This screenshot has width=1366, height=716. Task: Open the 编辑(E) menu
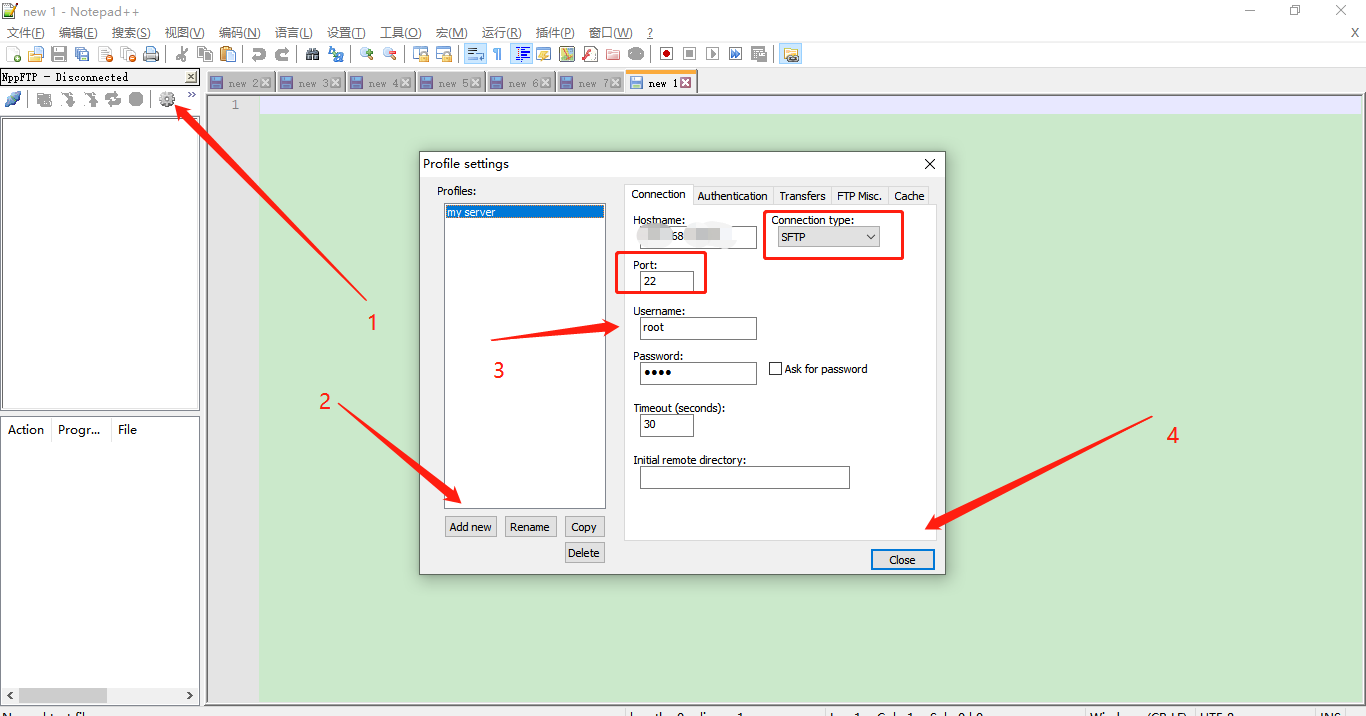pyautogui.click(x=78, y=33)
